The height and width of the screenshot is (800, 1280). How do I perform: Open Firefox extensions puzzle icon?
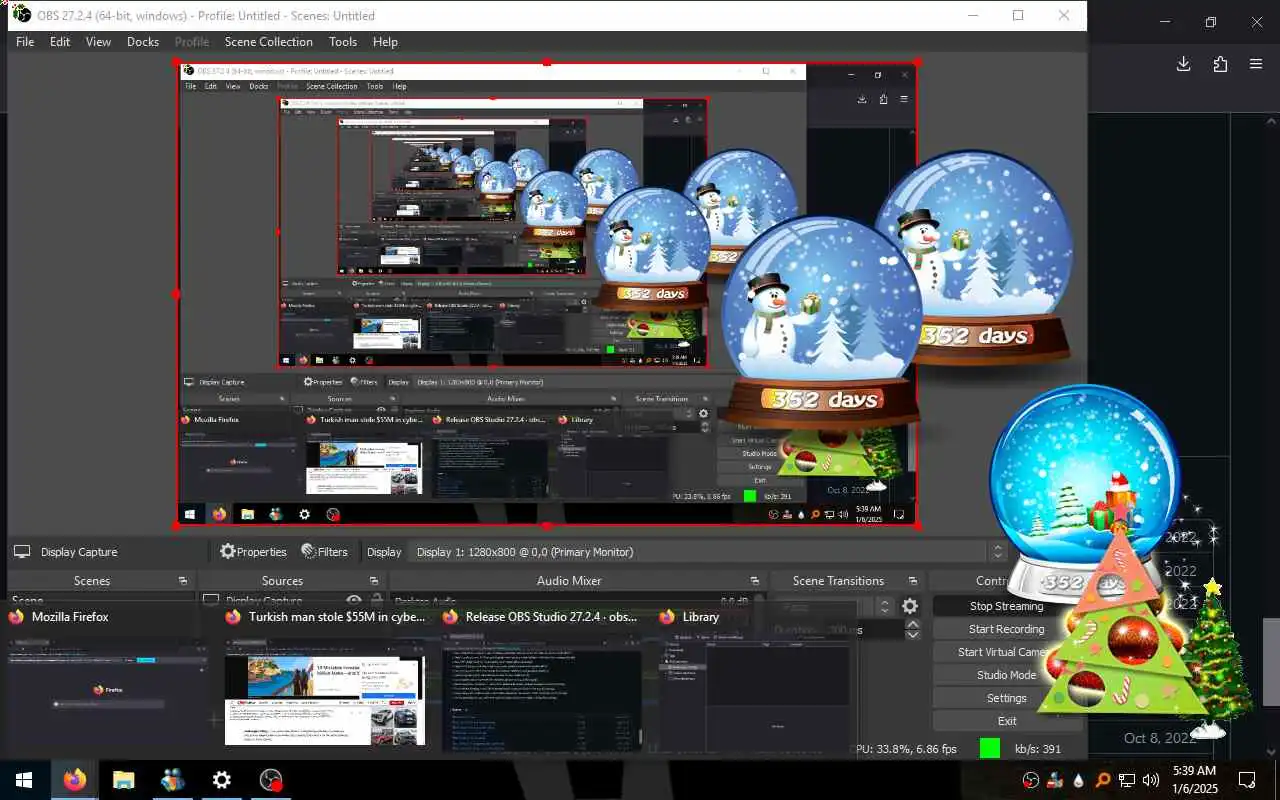point(1220,64)
